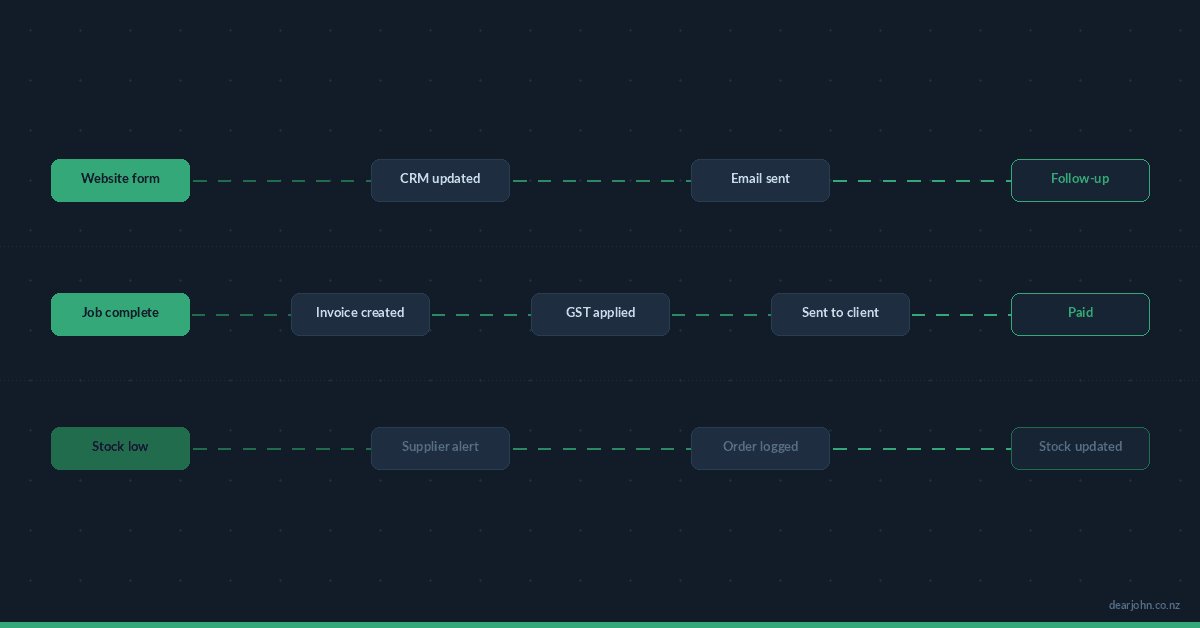Open the dearjohn.co.nz link
The height and width of the screenshot is (628, 1200).
coord(1143,604)
